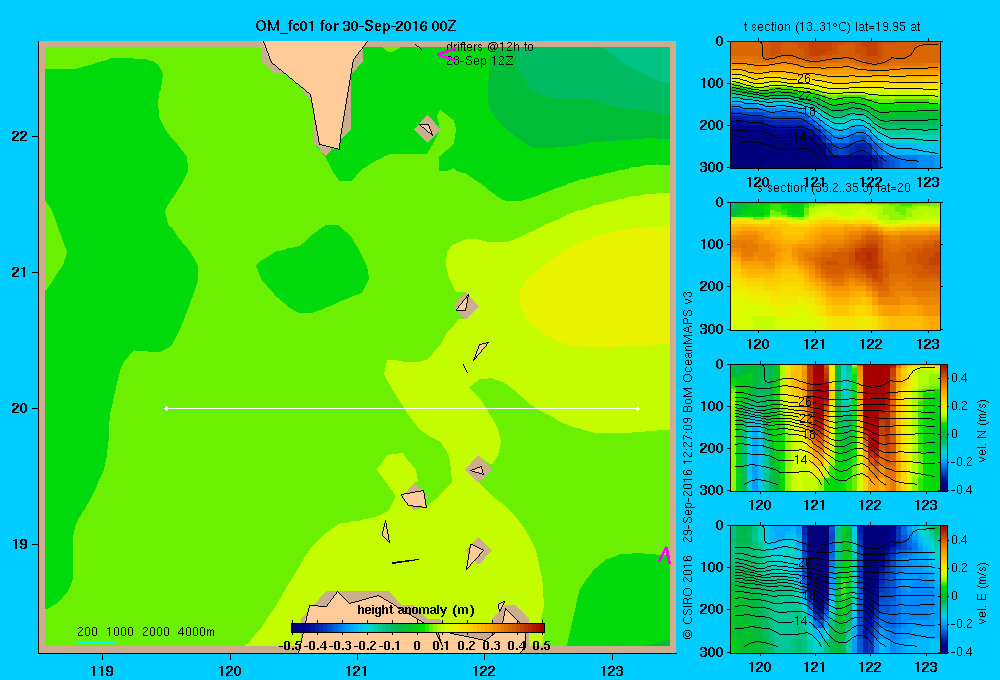Screen dimensions: 1000x680
Task: Click the magenta drifter marker at the map's right edge
Action: 665,555
